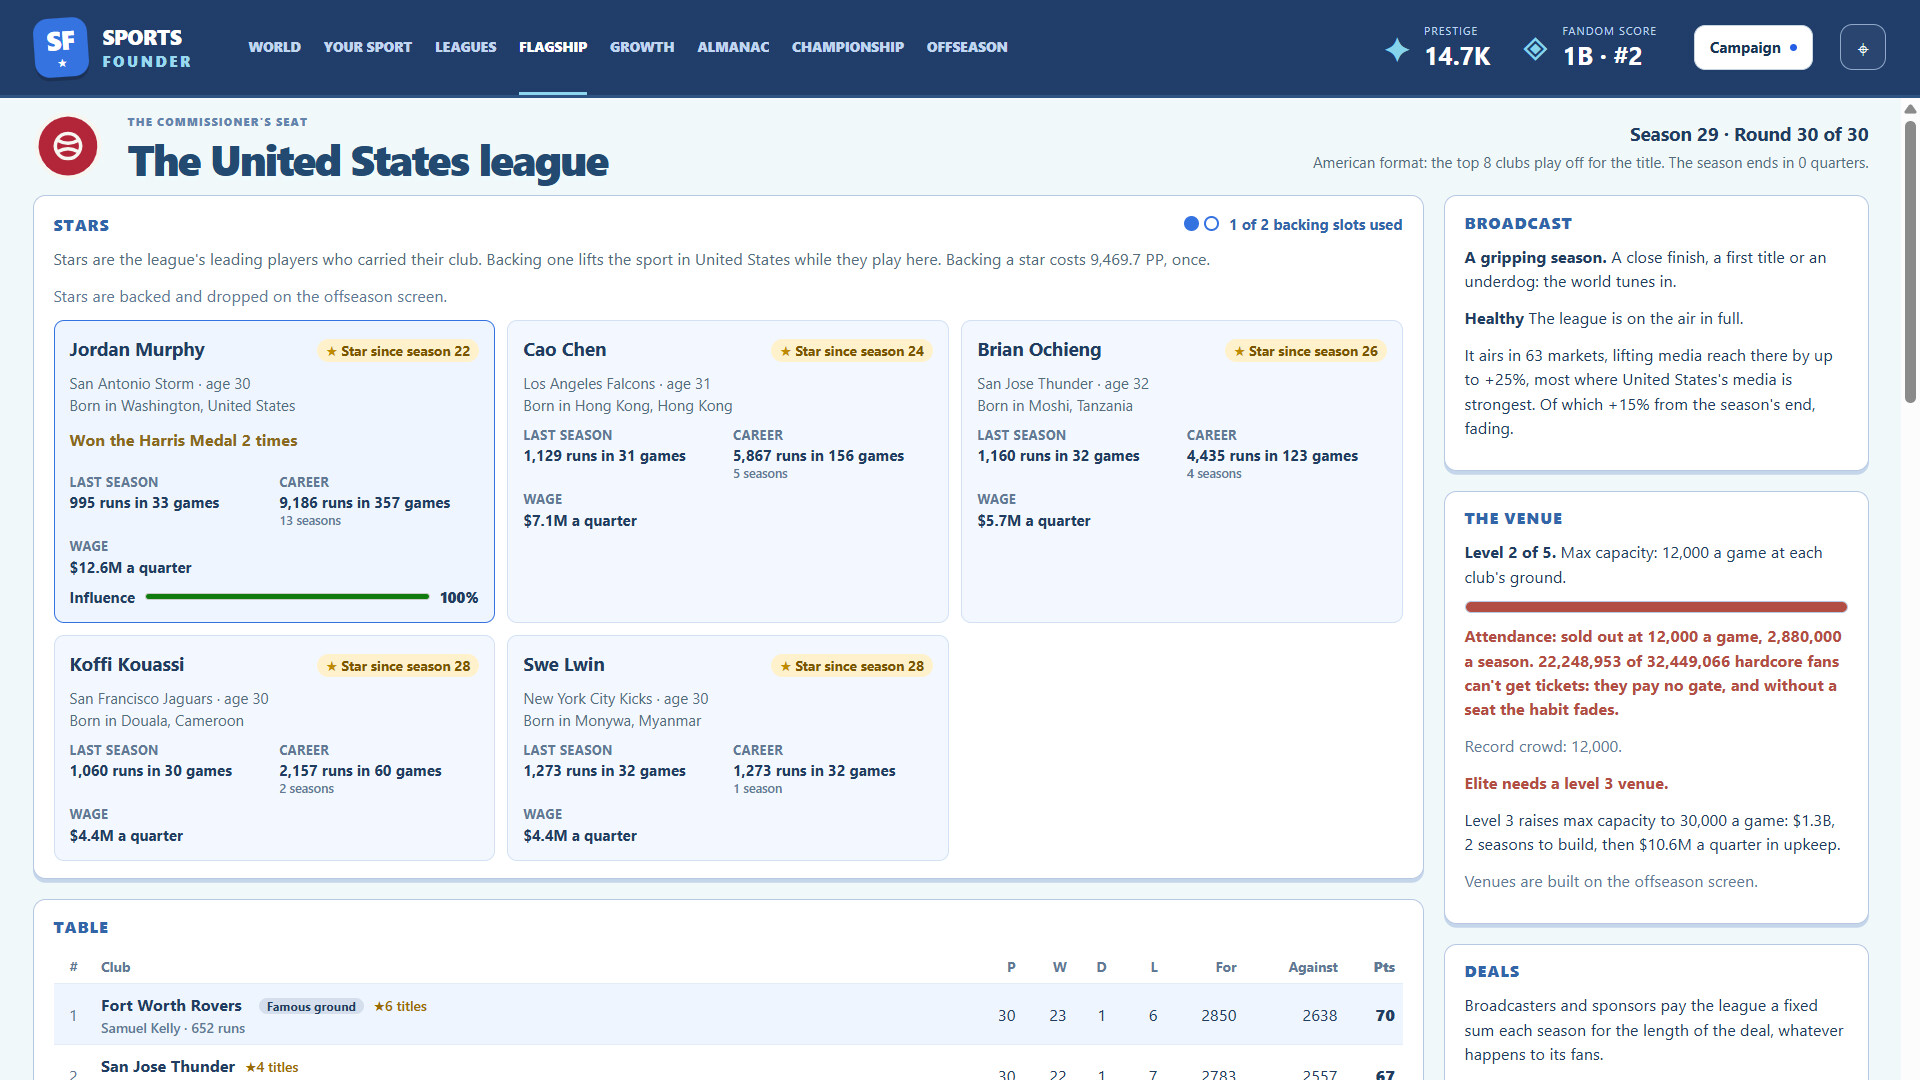This screenshot has width=1920, height=1080.
Task: Click the empty backing slot dot
Action: coord(1211,224)
